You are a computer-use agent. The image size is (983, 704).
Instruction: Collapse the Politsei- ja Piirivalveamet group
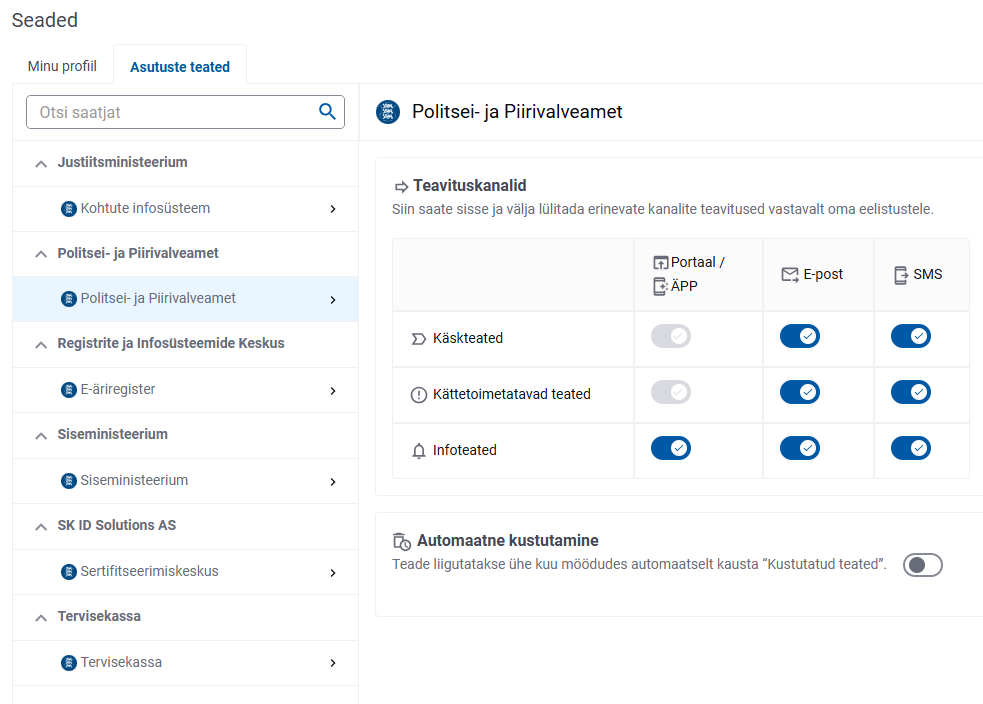pyautogui.click(x=41, y=254)
